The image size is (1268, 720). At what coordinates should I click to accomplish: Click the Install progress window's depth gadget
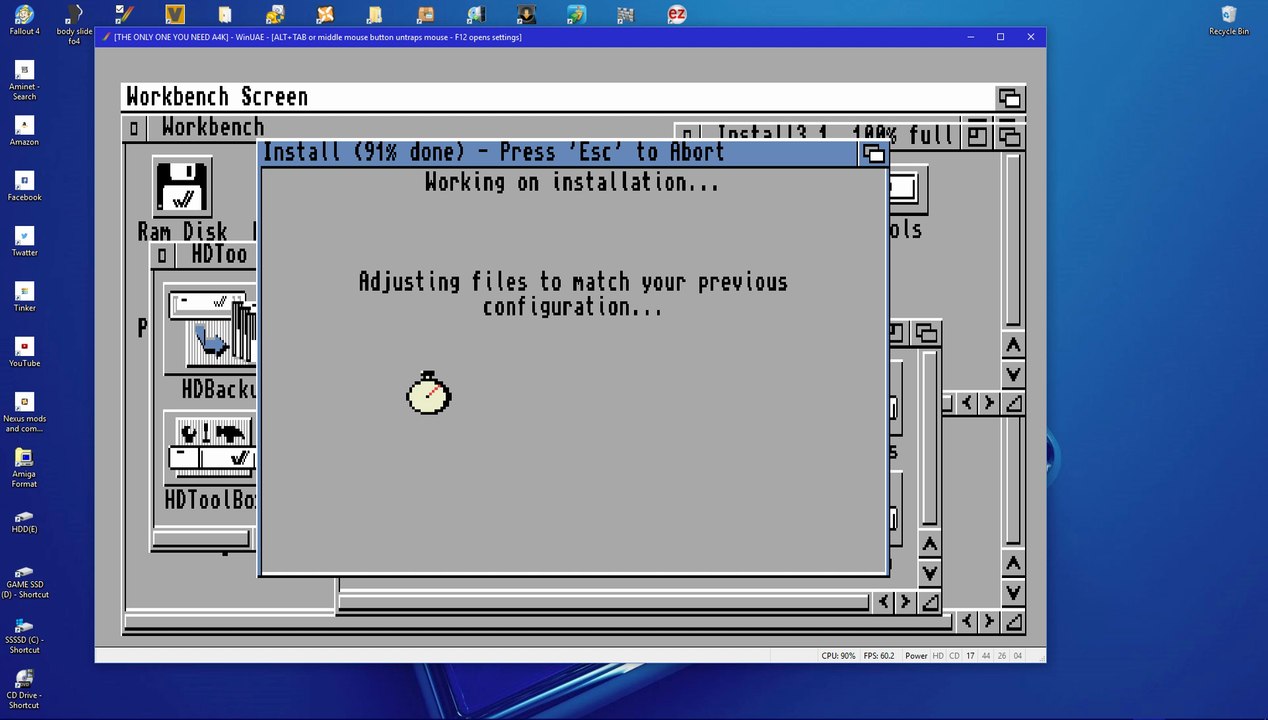tap(873, 153)
